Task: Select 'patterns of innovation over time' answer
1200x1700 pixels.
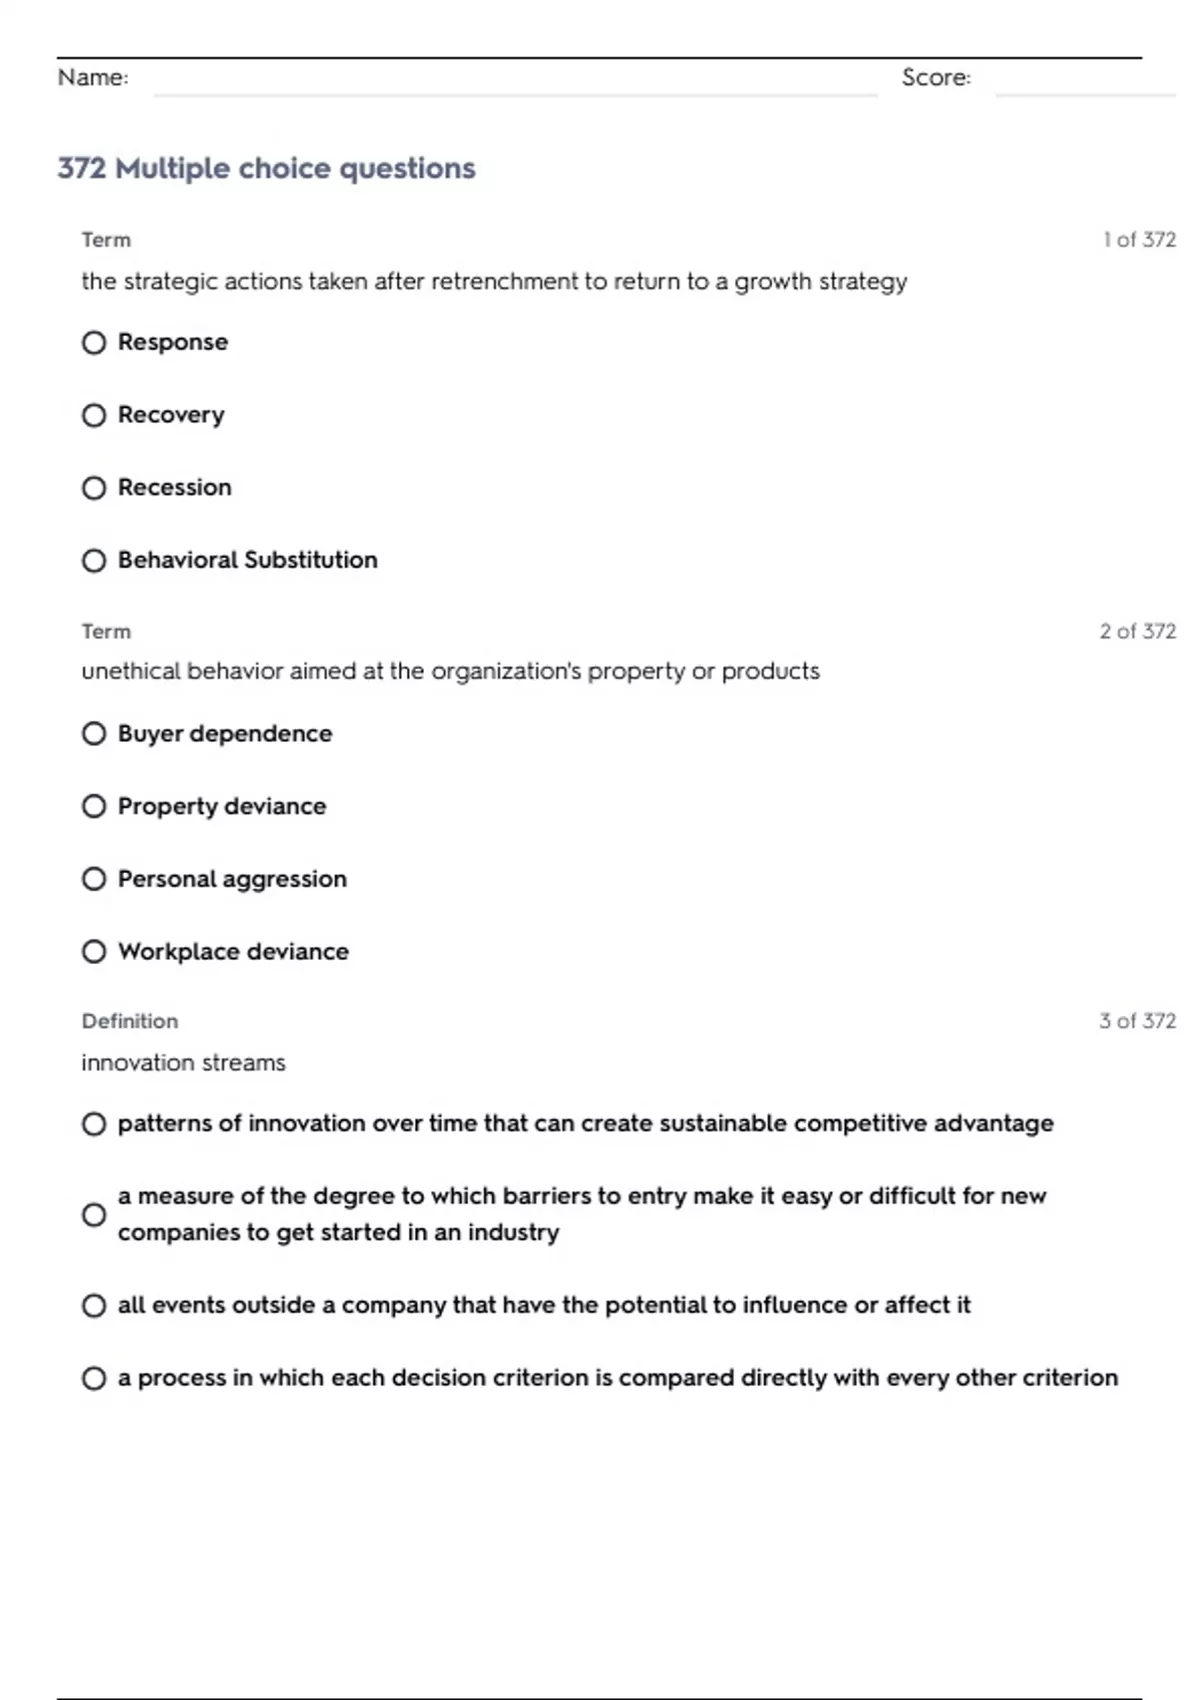Action: pos(94,1124)
